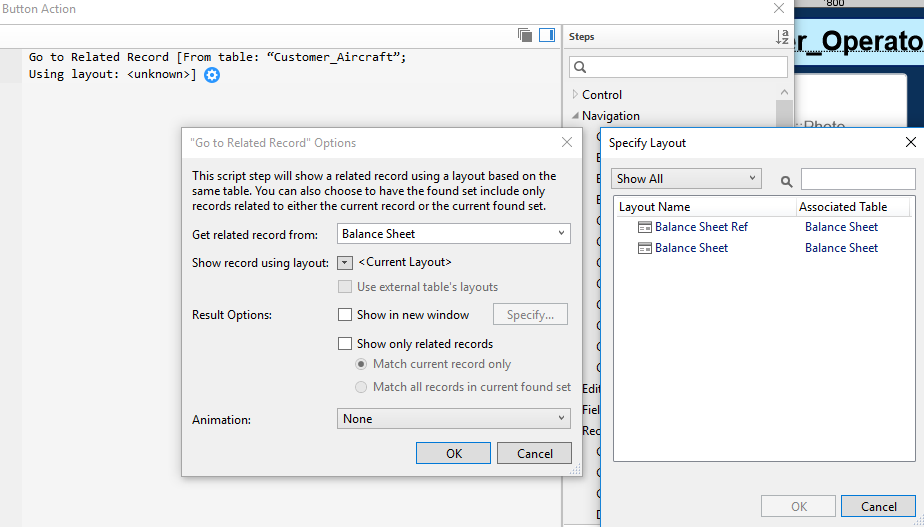Open the Get related record from dropdown

(453, 234)
